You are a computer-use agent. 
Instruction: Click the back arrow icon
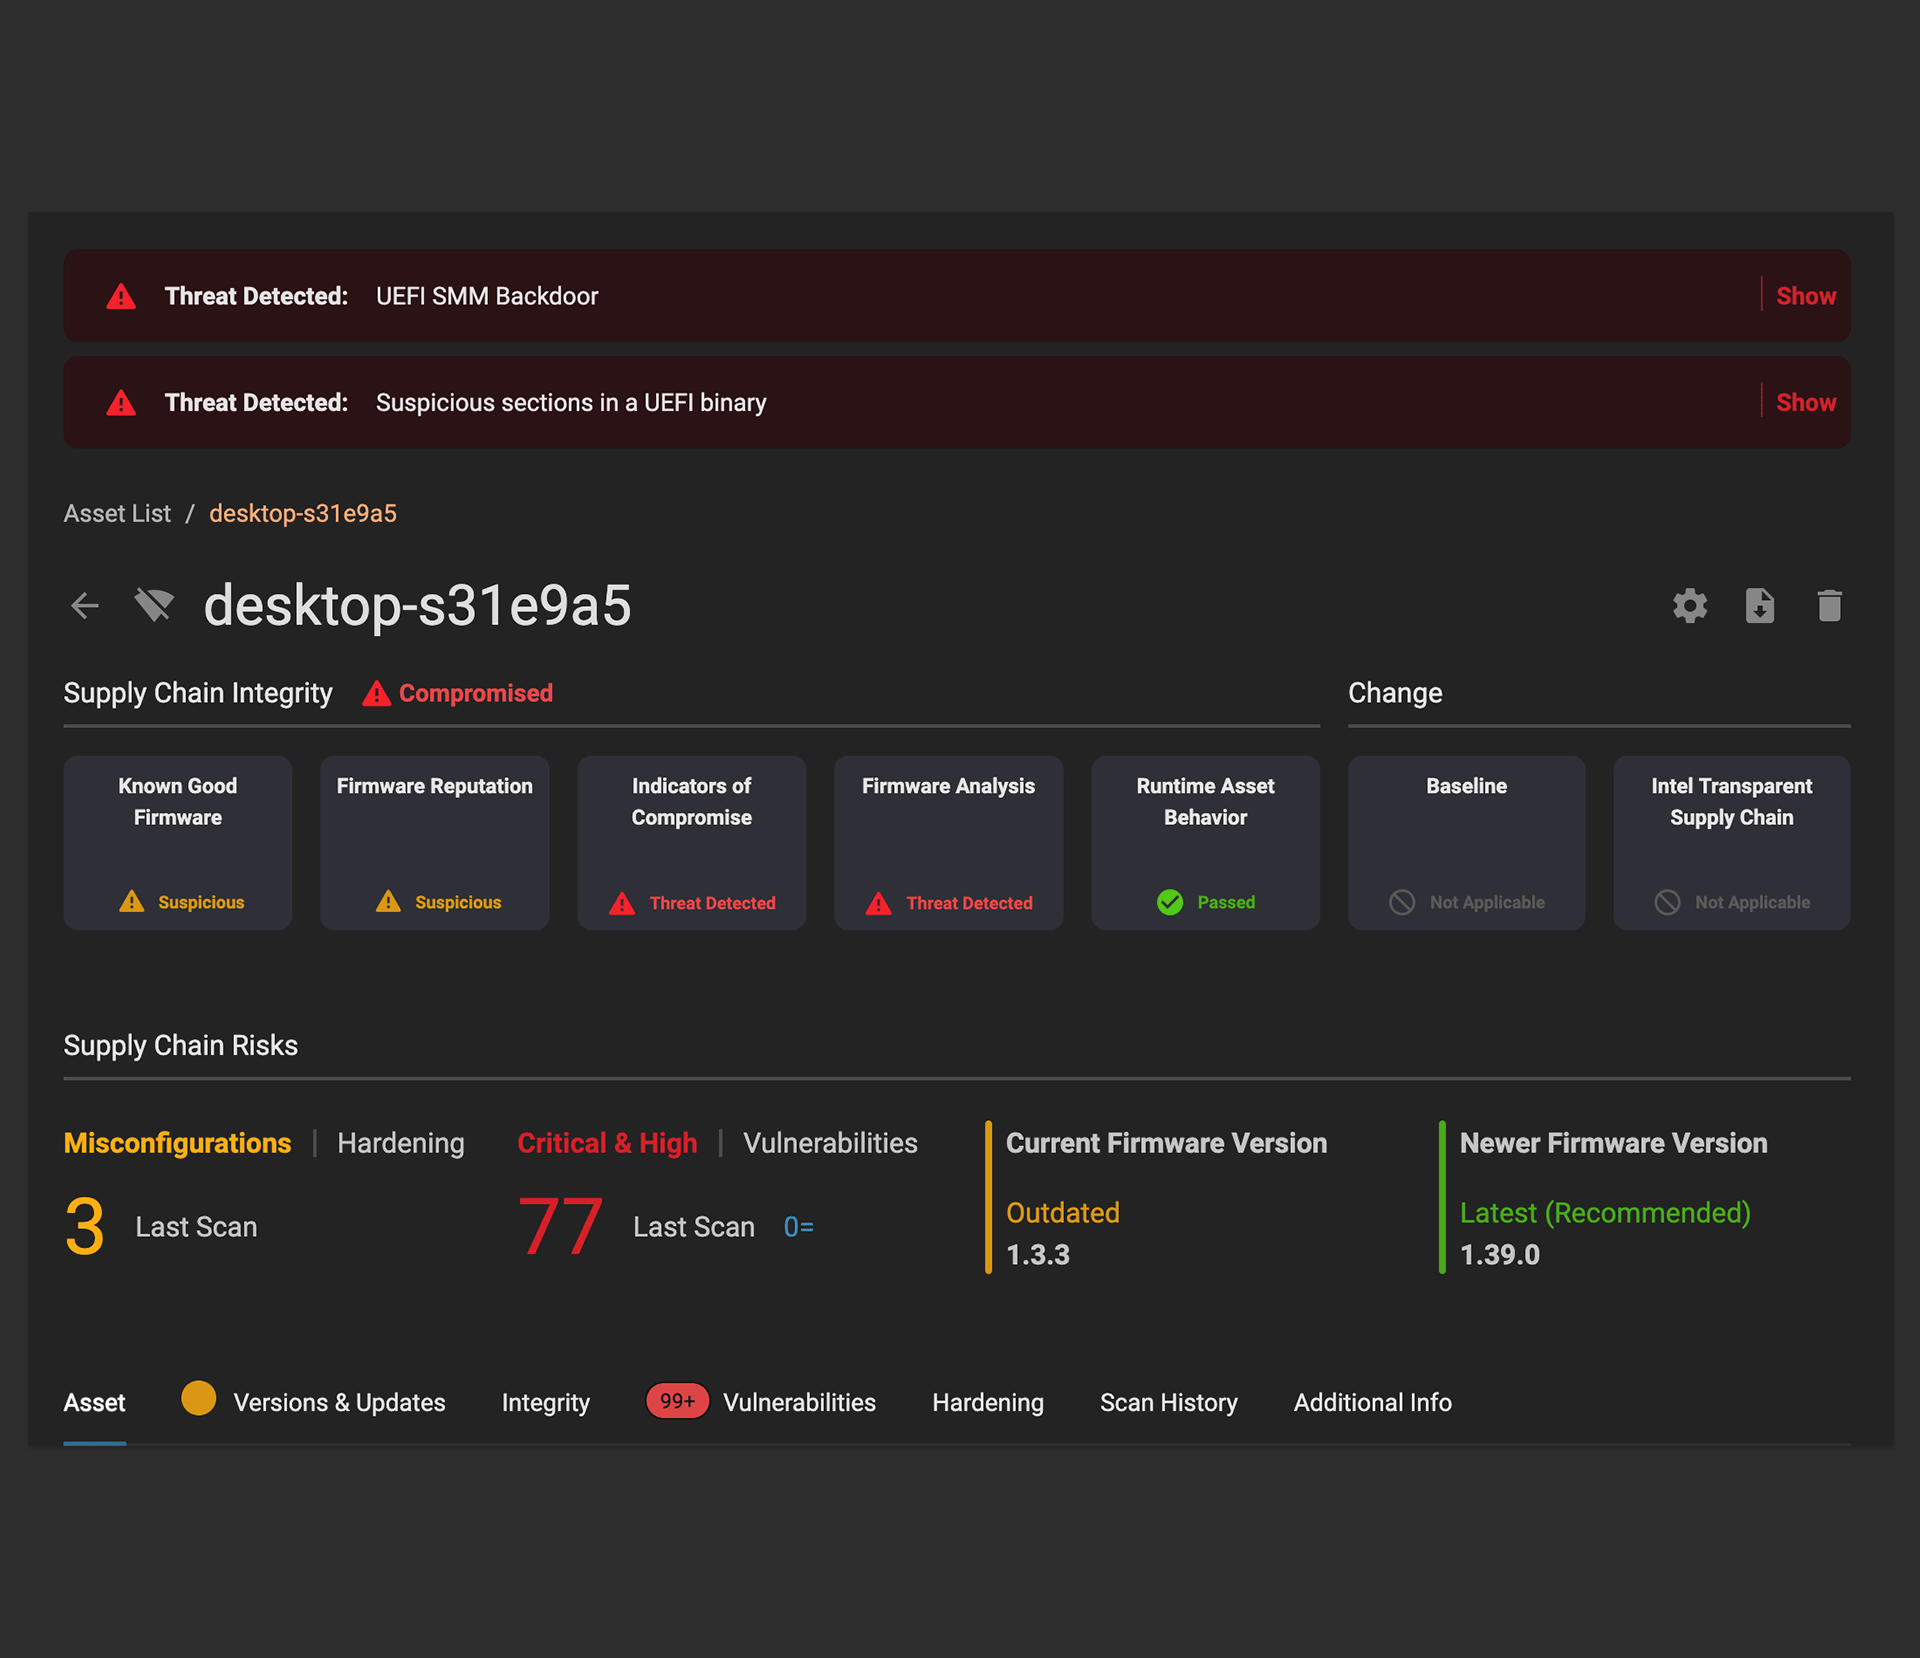click(x=85, y=605)
